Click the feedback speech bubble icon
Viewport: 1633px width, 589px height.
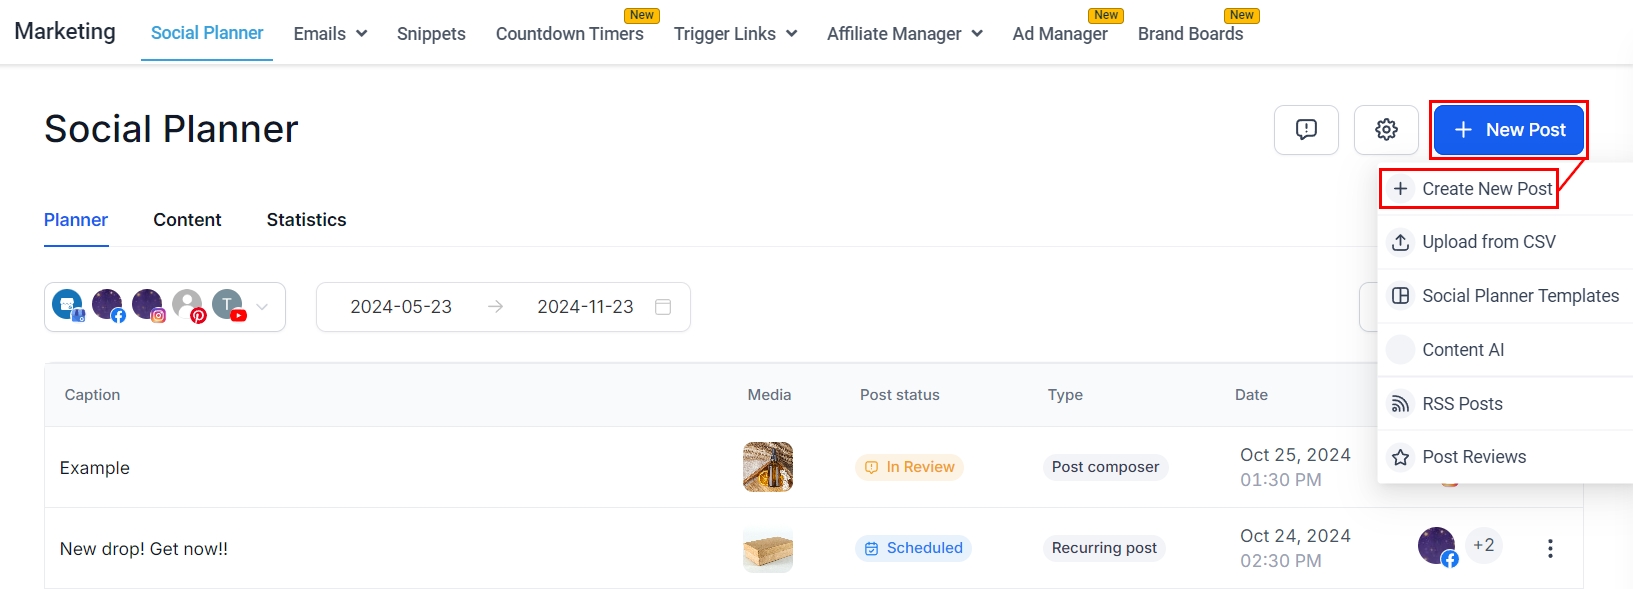(x=1306, y=130)
